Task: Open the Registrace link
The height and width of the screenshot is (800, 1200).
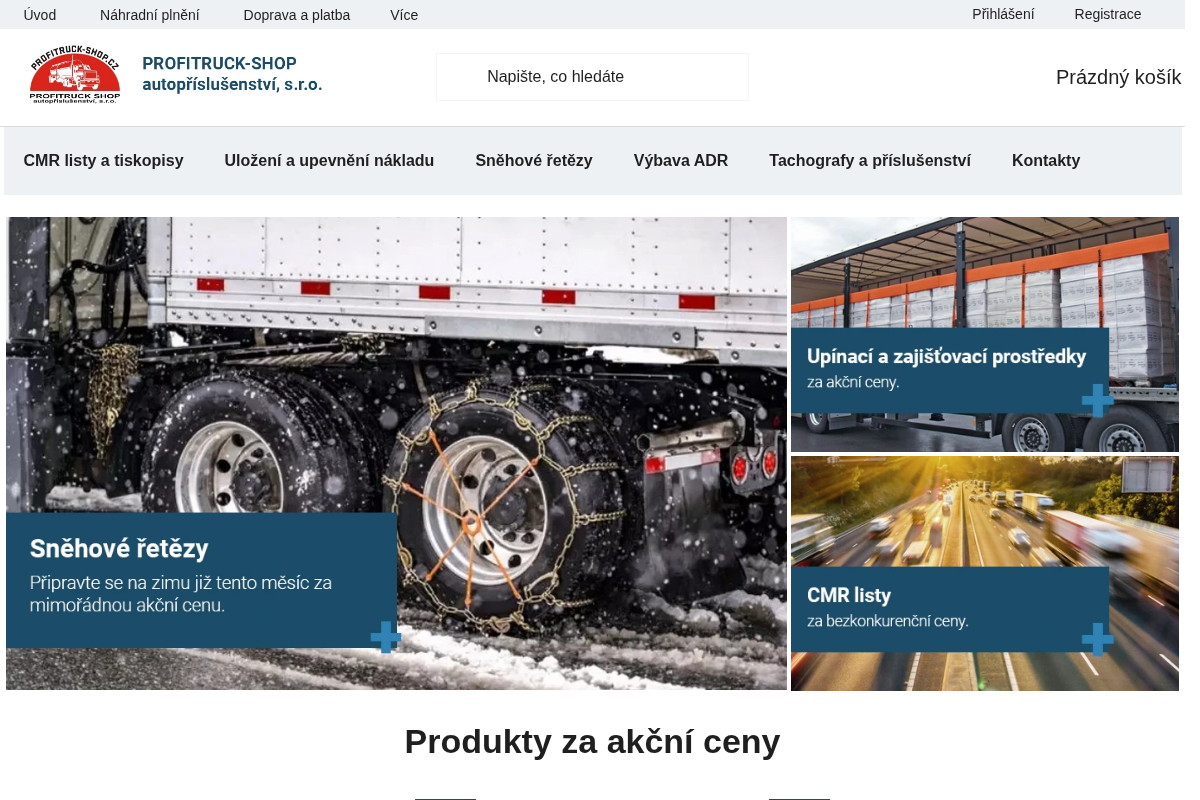Action: coord(1108,14)
